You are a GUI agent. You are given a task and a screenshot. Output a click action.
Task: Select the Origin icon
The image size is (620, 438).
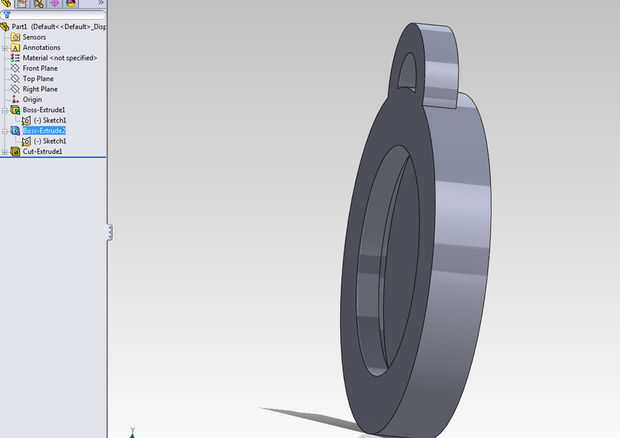click(x=15, y=99)
